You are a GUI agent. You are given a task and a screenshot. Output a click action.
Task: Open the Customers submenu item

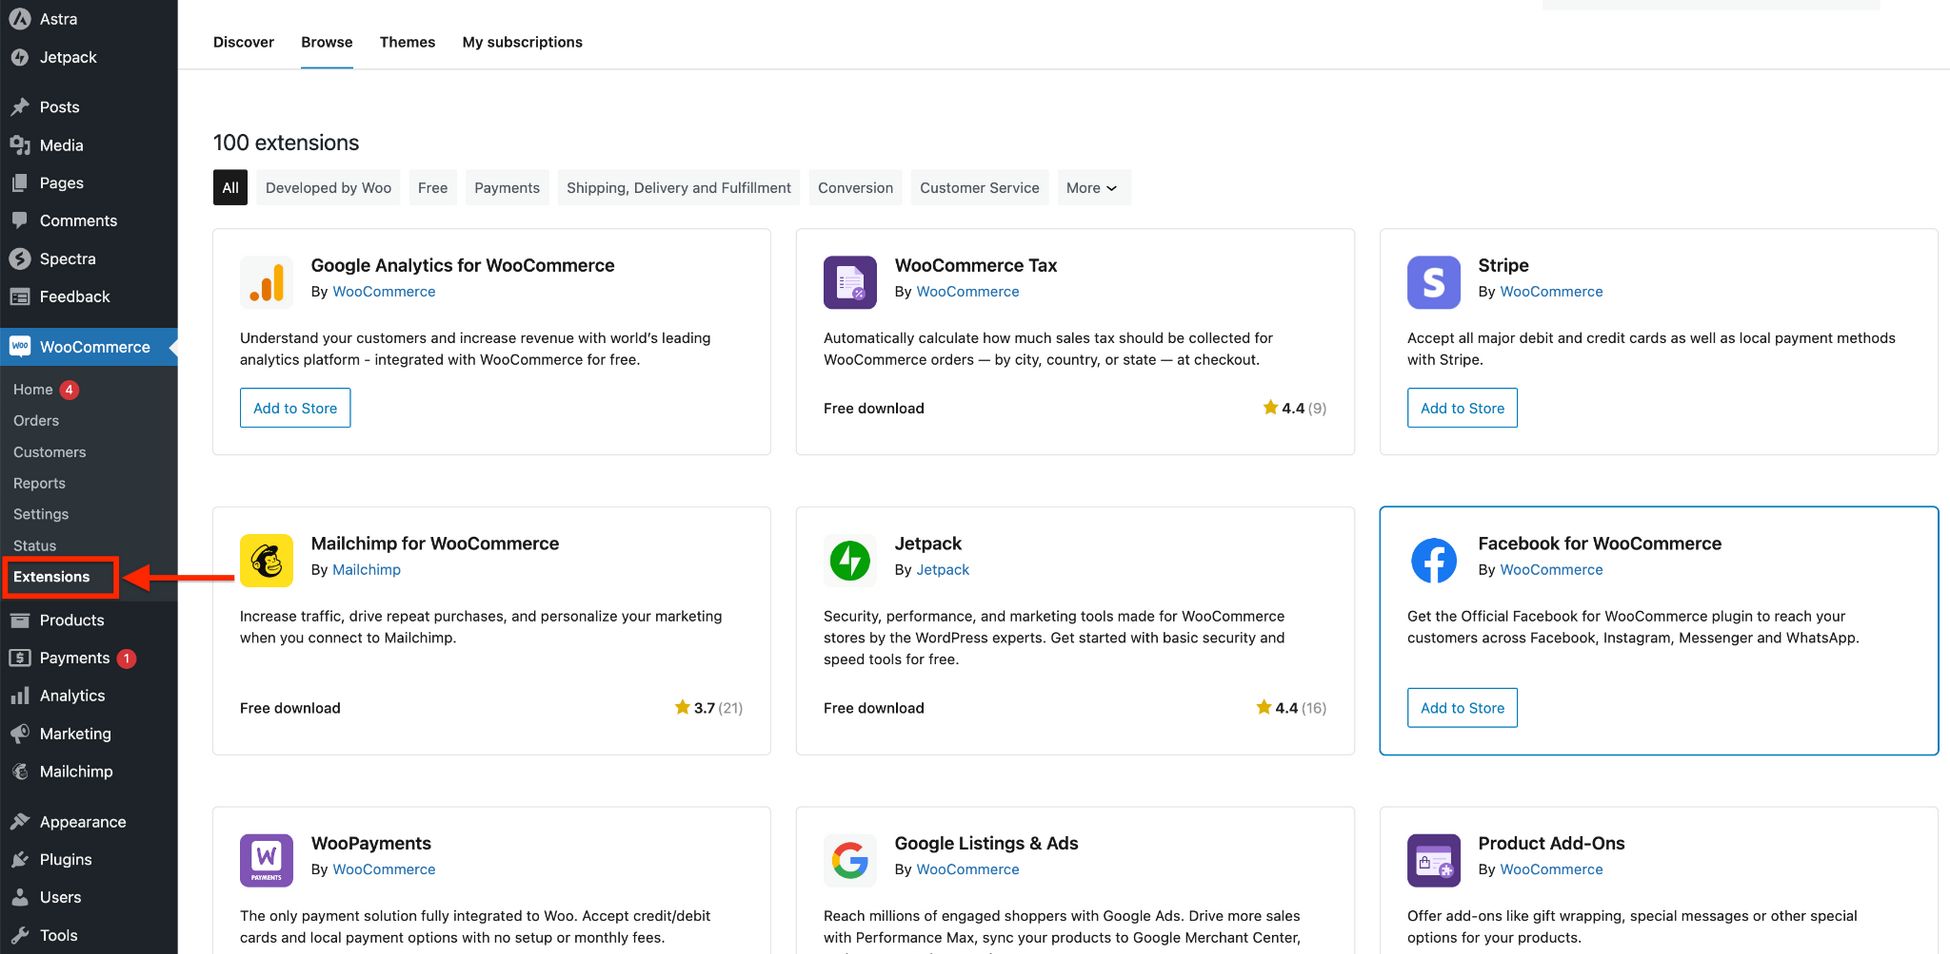50,452
